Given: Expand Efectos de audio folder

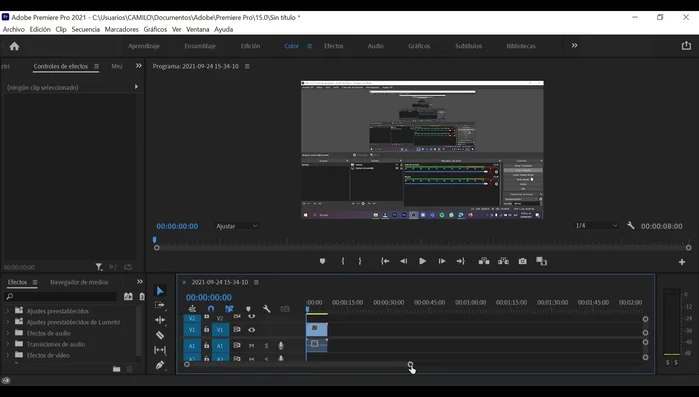Looking at the screenshot, I should click(8, 333).
